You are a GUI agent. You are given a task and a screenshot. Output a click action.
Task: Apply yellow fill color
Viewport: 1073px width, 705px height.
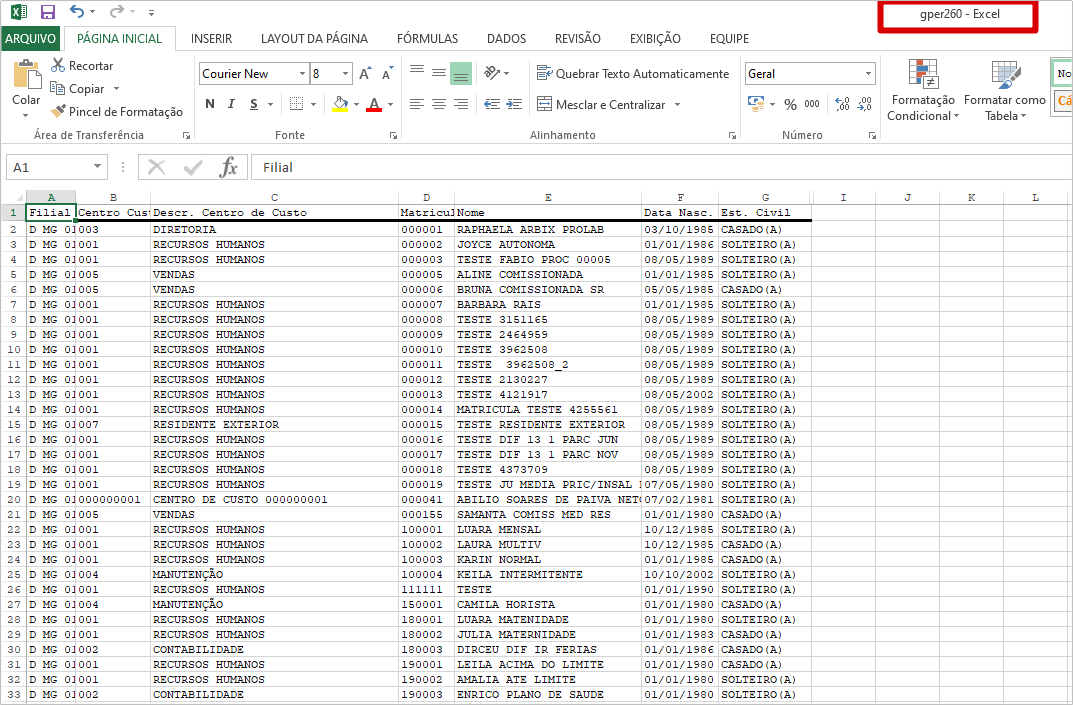coord(340,104)
